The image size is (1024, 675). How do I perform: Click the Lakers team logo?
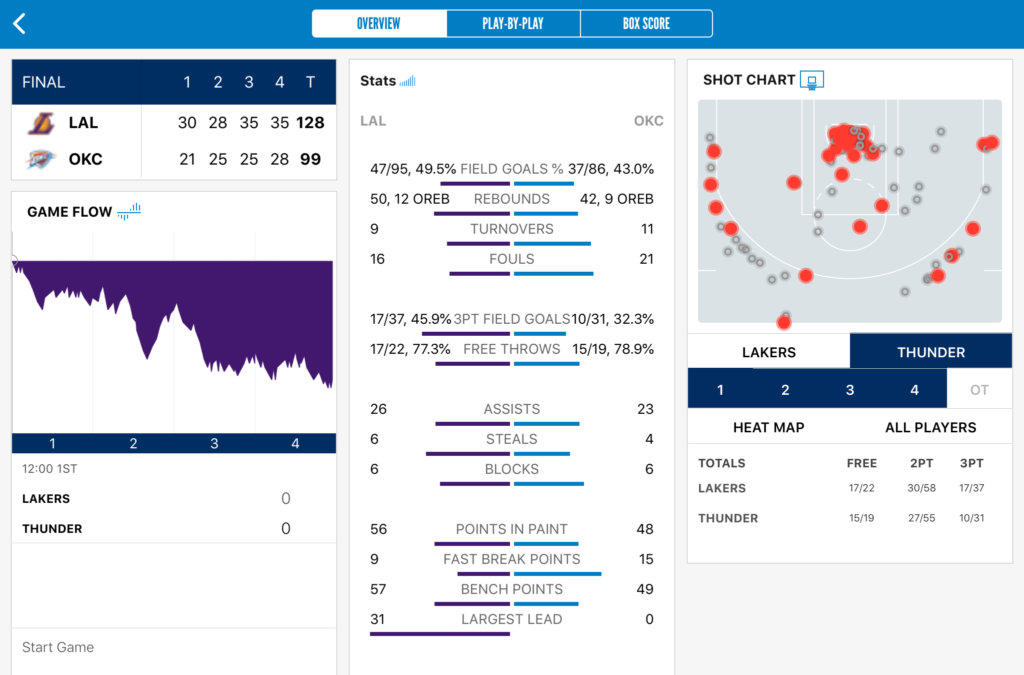[x=41, y=123]
